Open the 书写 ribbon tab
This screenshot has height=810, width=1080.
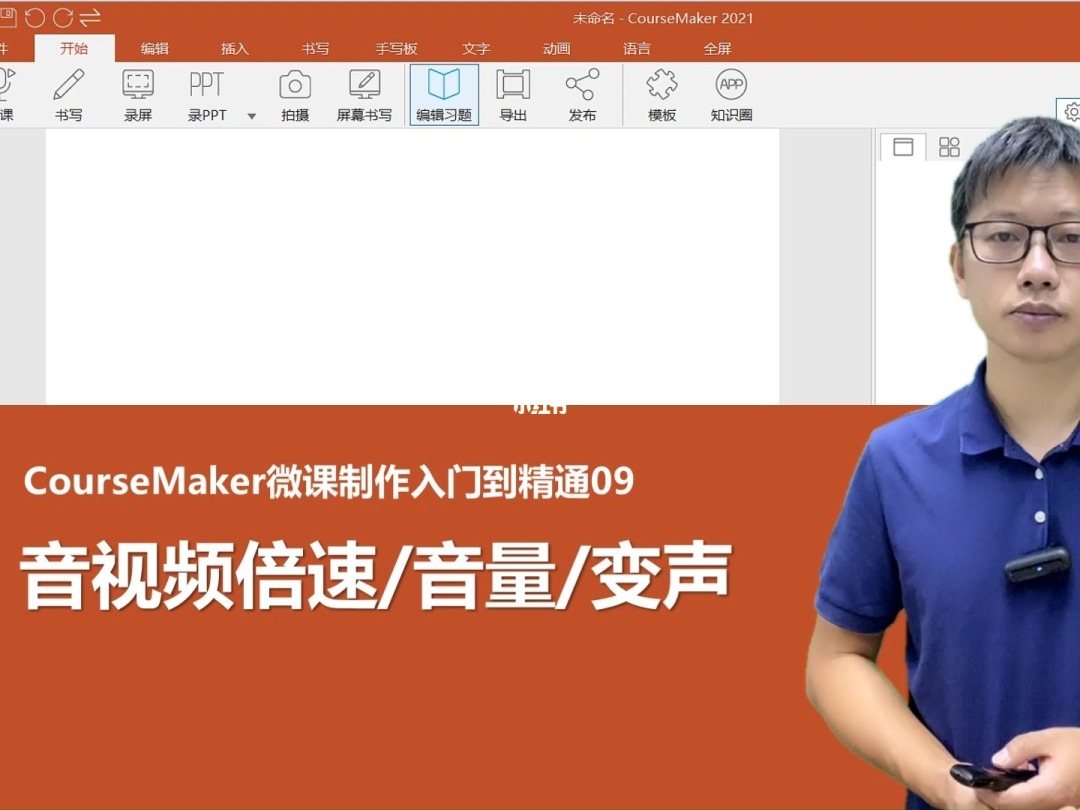[x=315, y=48]
